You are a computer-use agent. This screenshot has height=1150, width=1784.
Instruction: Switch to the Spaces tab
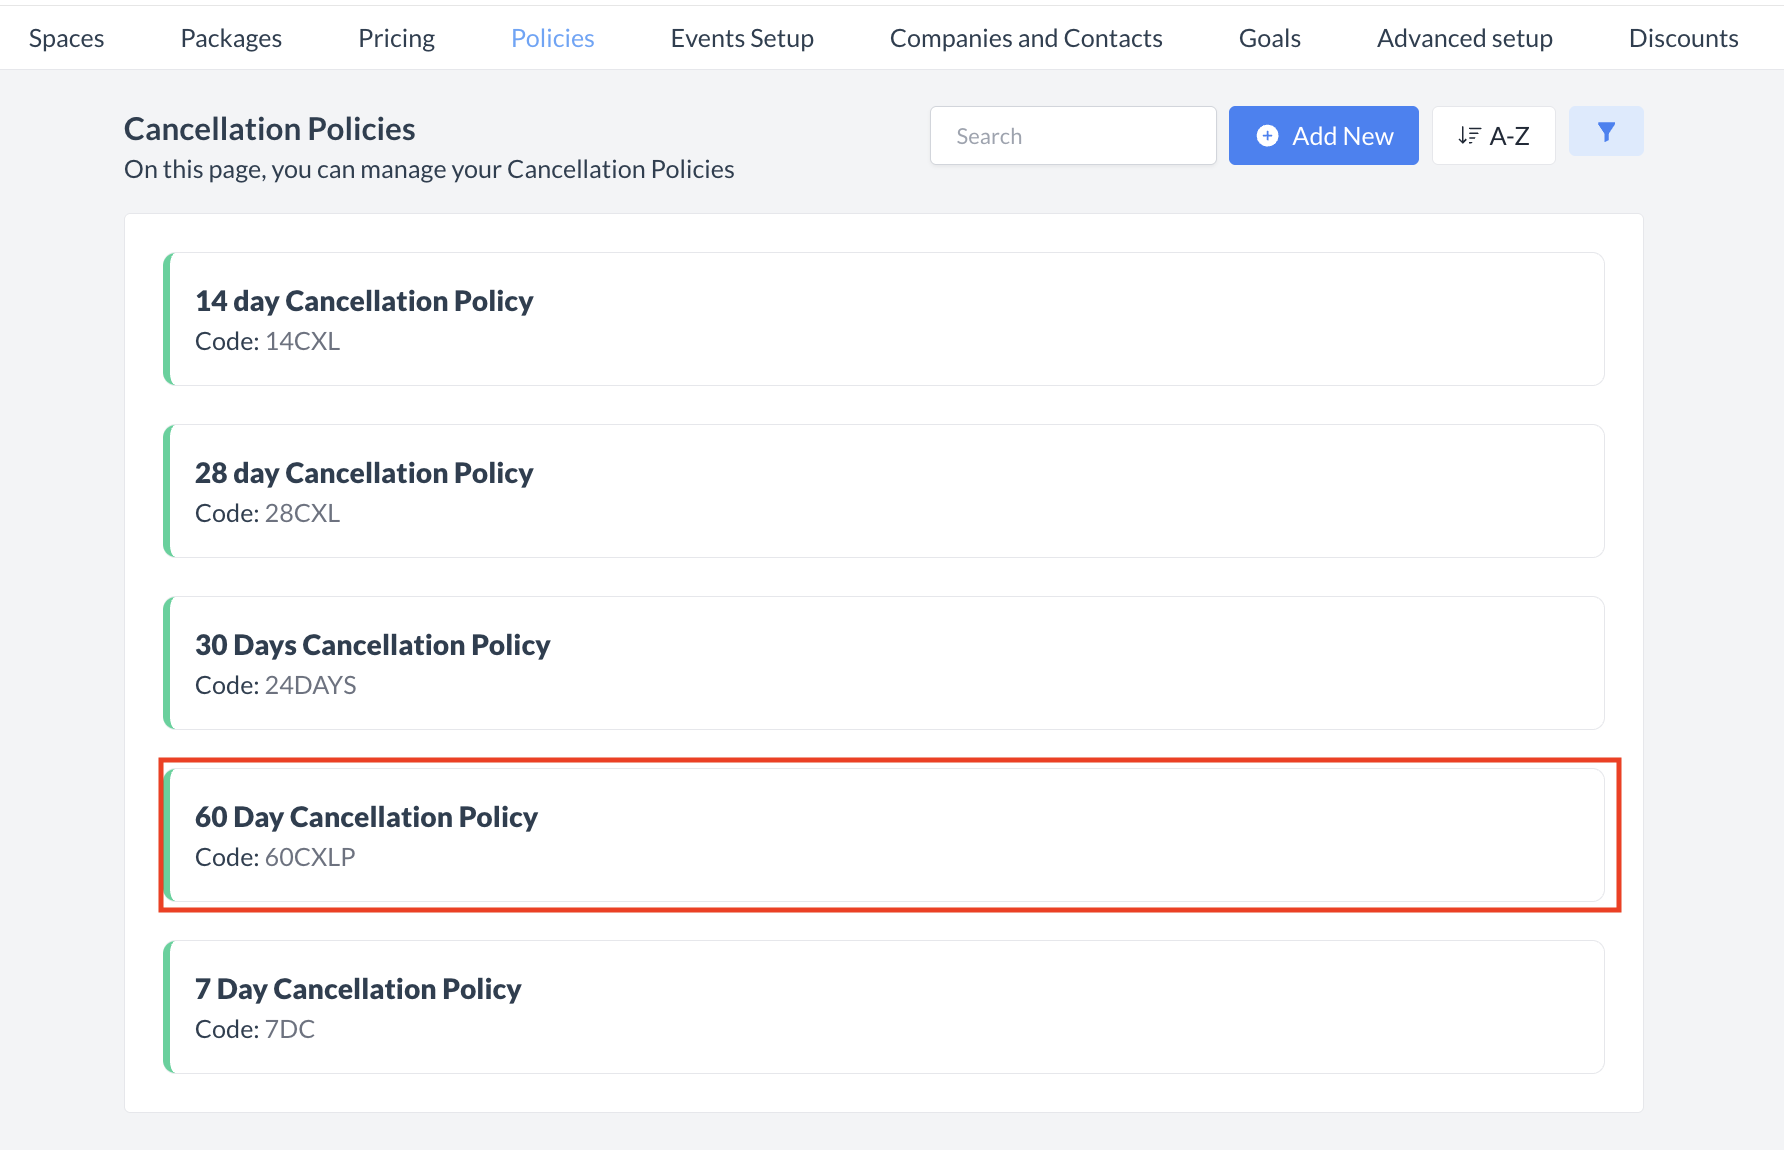pyautogui.click(x=66, y=37)
